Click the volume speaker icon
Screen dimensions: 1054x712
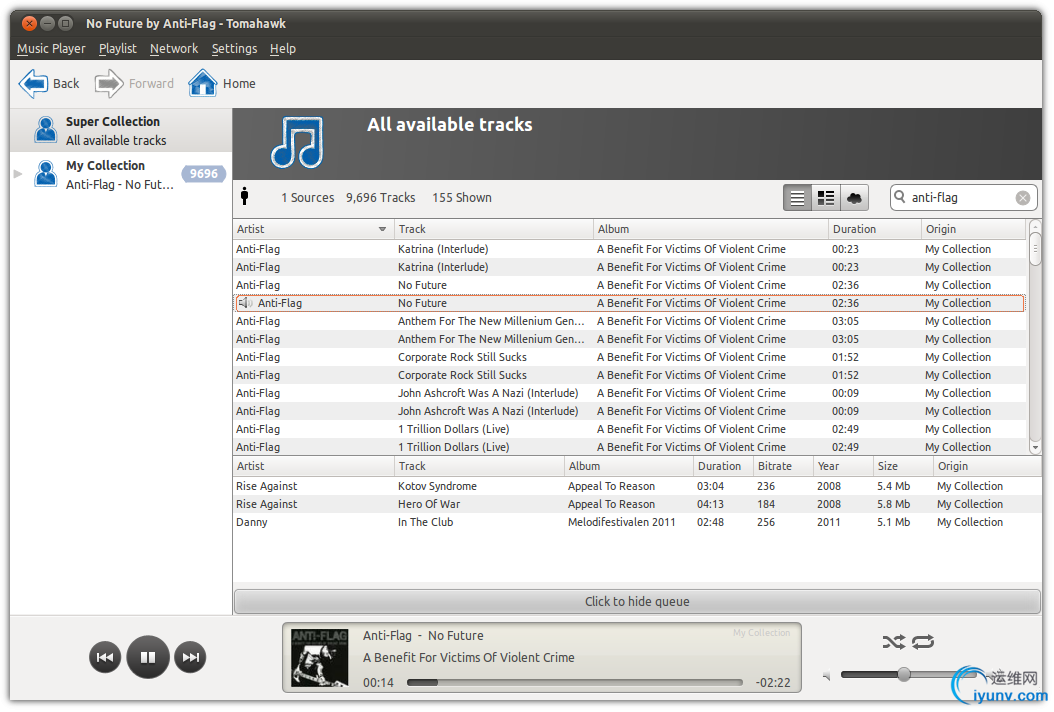click(826, 677)
